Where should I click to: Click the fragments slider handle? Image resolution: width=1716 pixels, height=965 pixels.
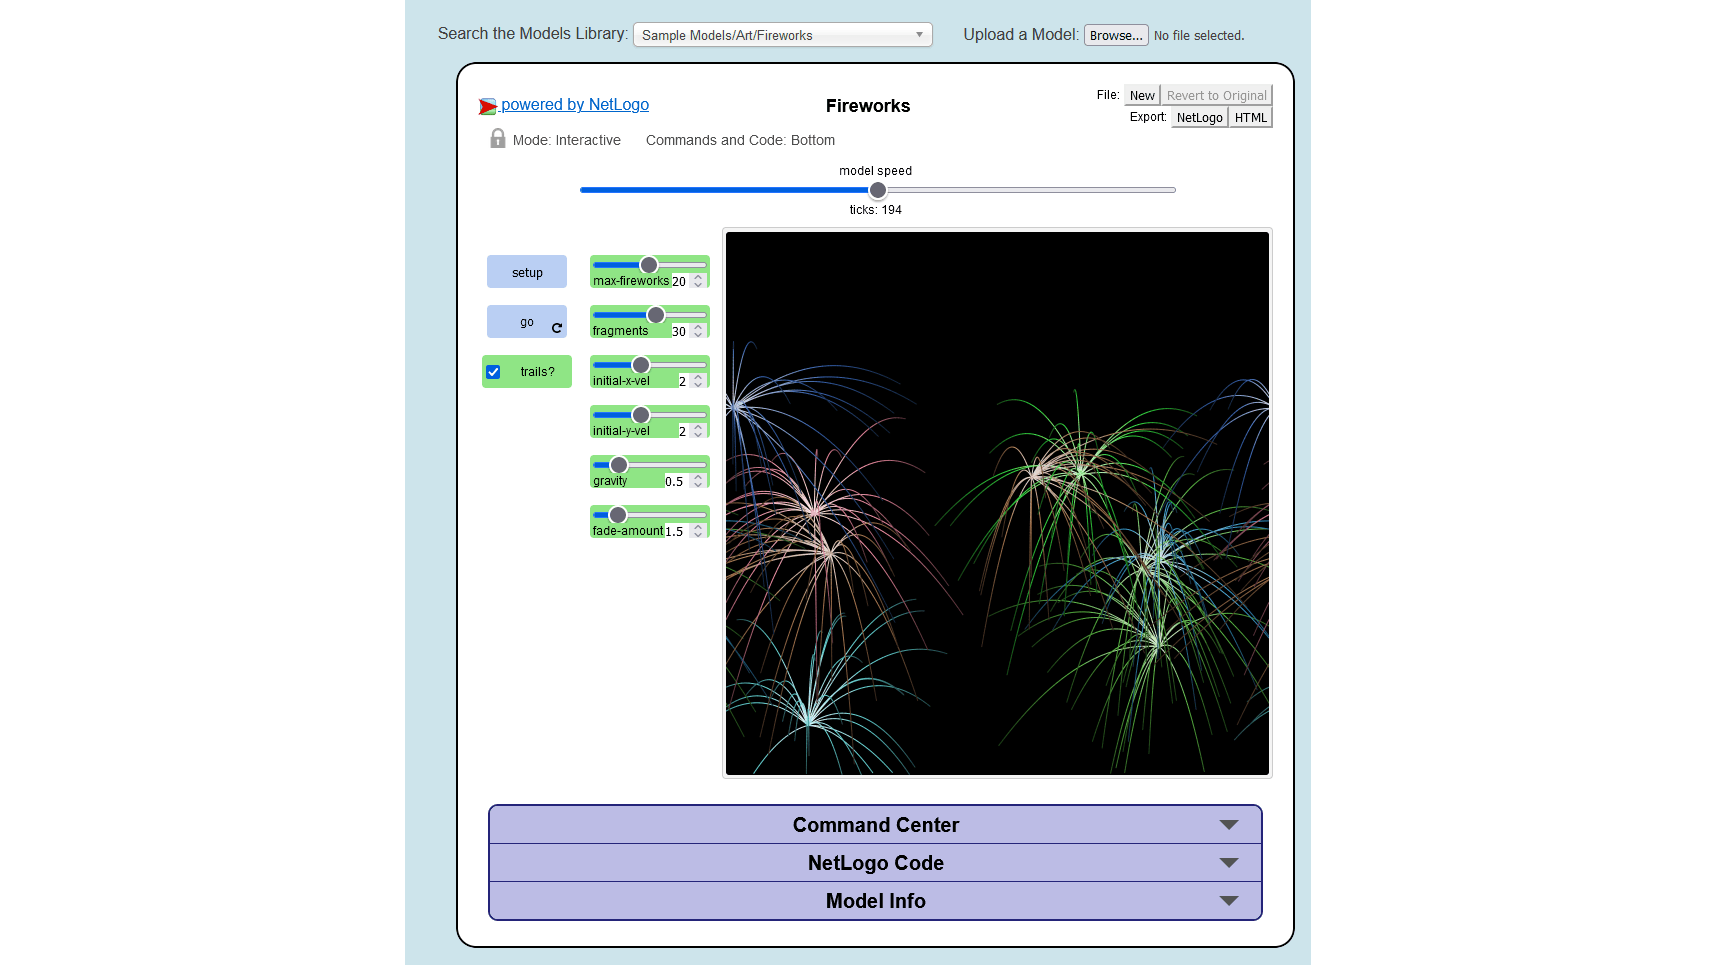point(656,314)
